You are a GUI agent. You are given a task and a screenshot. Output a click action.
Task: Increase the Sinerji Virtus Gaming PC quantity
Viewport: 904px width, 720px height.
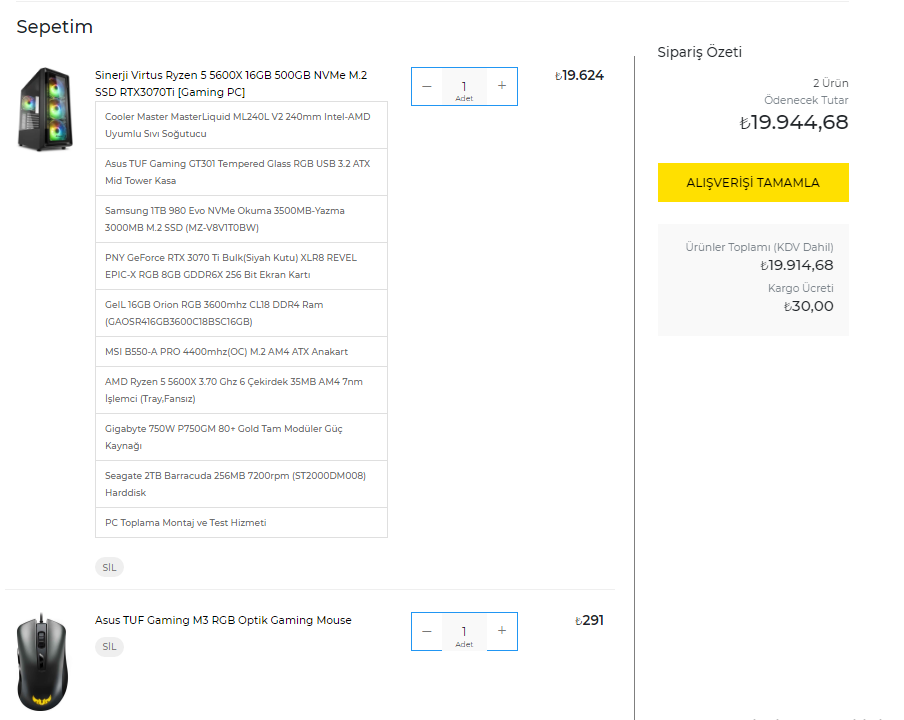click(502, 86)
